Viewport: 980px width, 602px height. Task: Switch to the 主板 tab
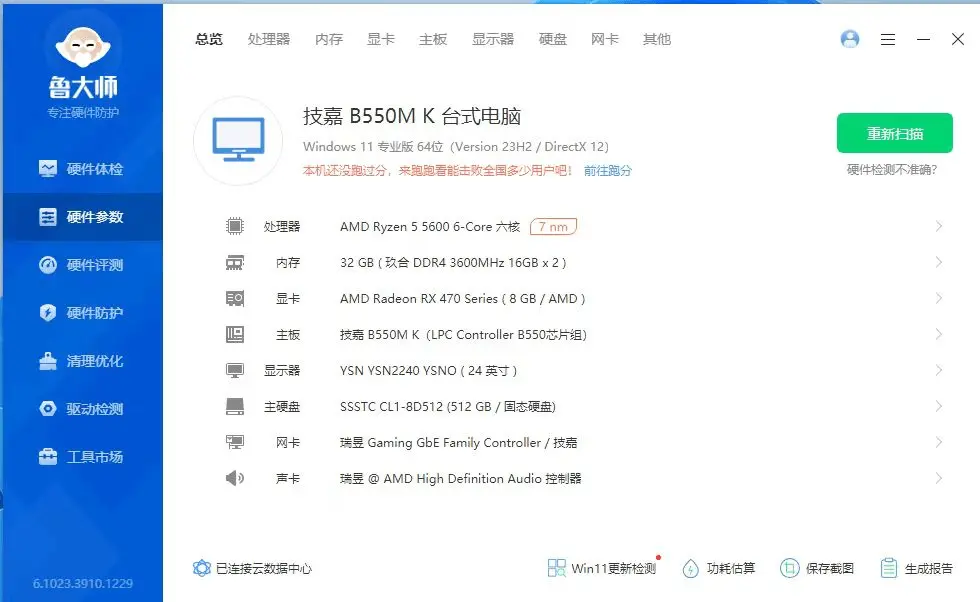coord(433,39)
